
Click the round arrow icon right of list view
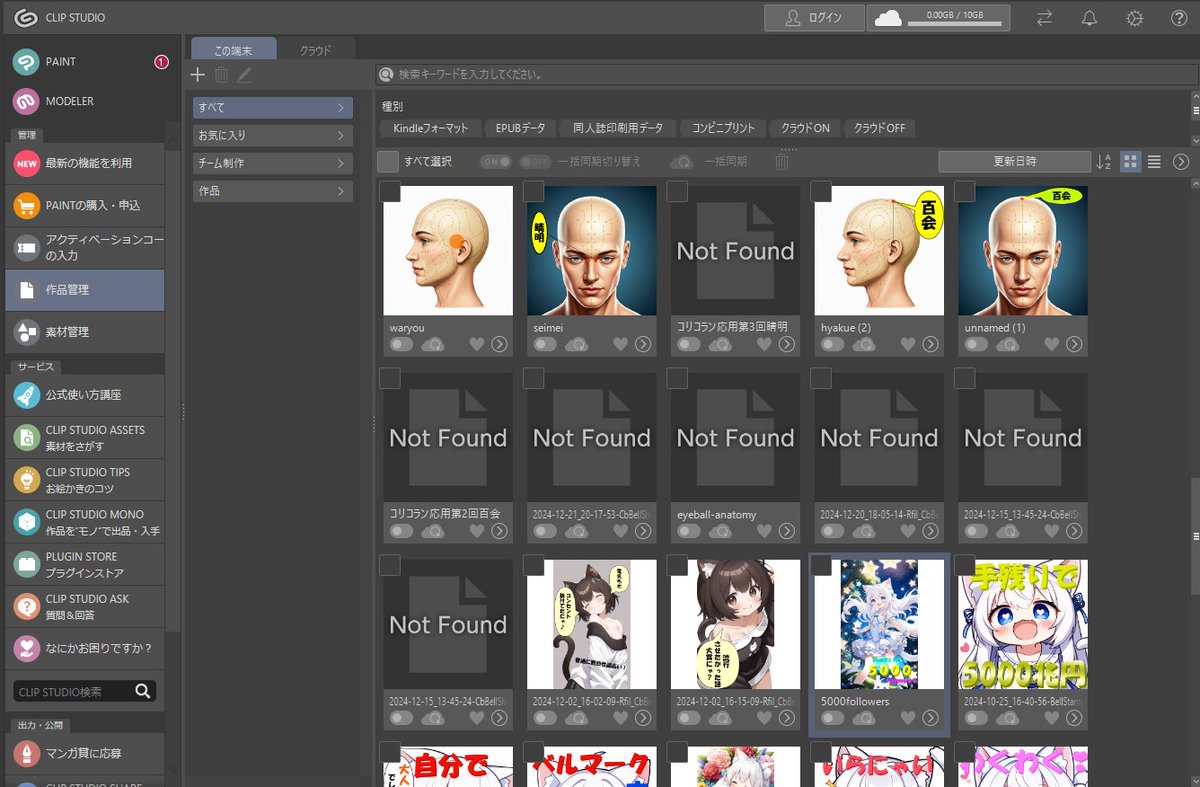click(1181, 162)
